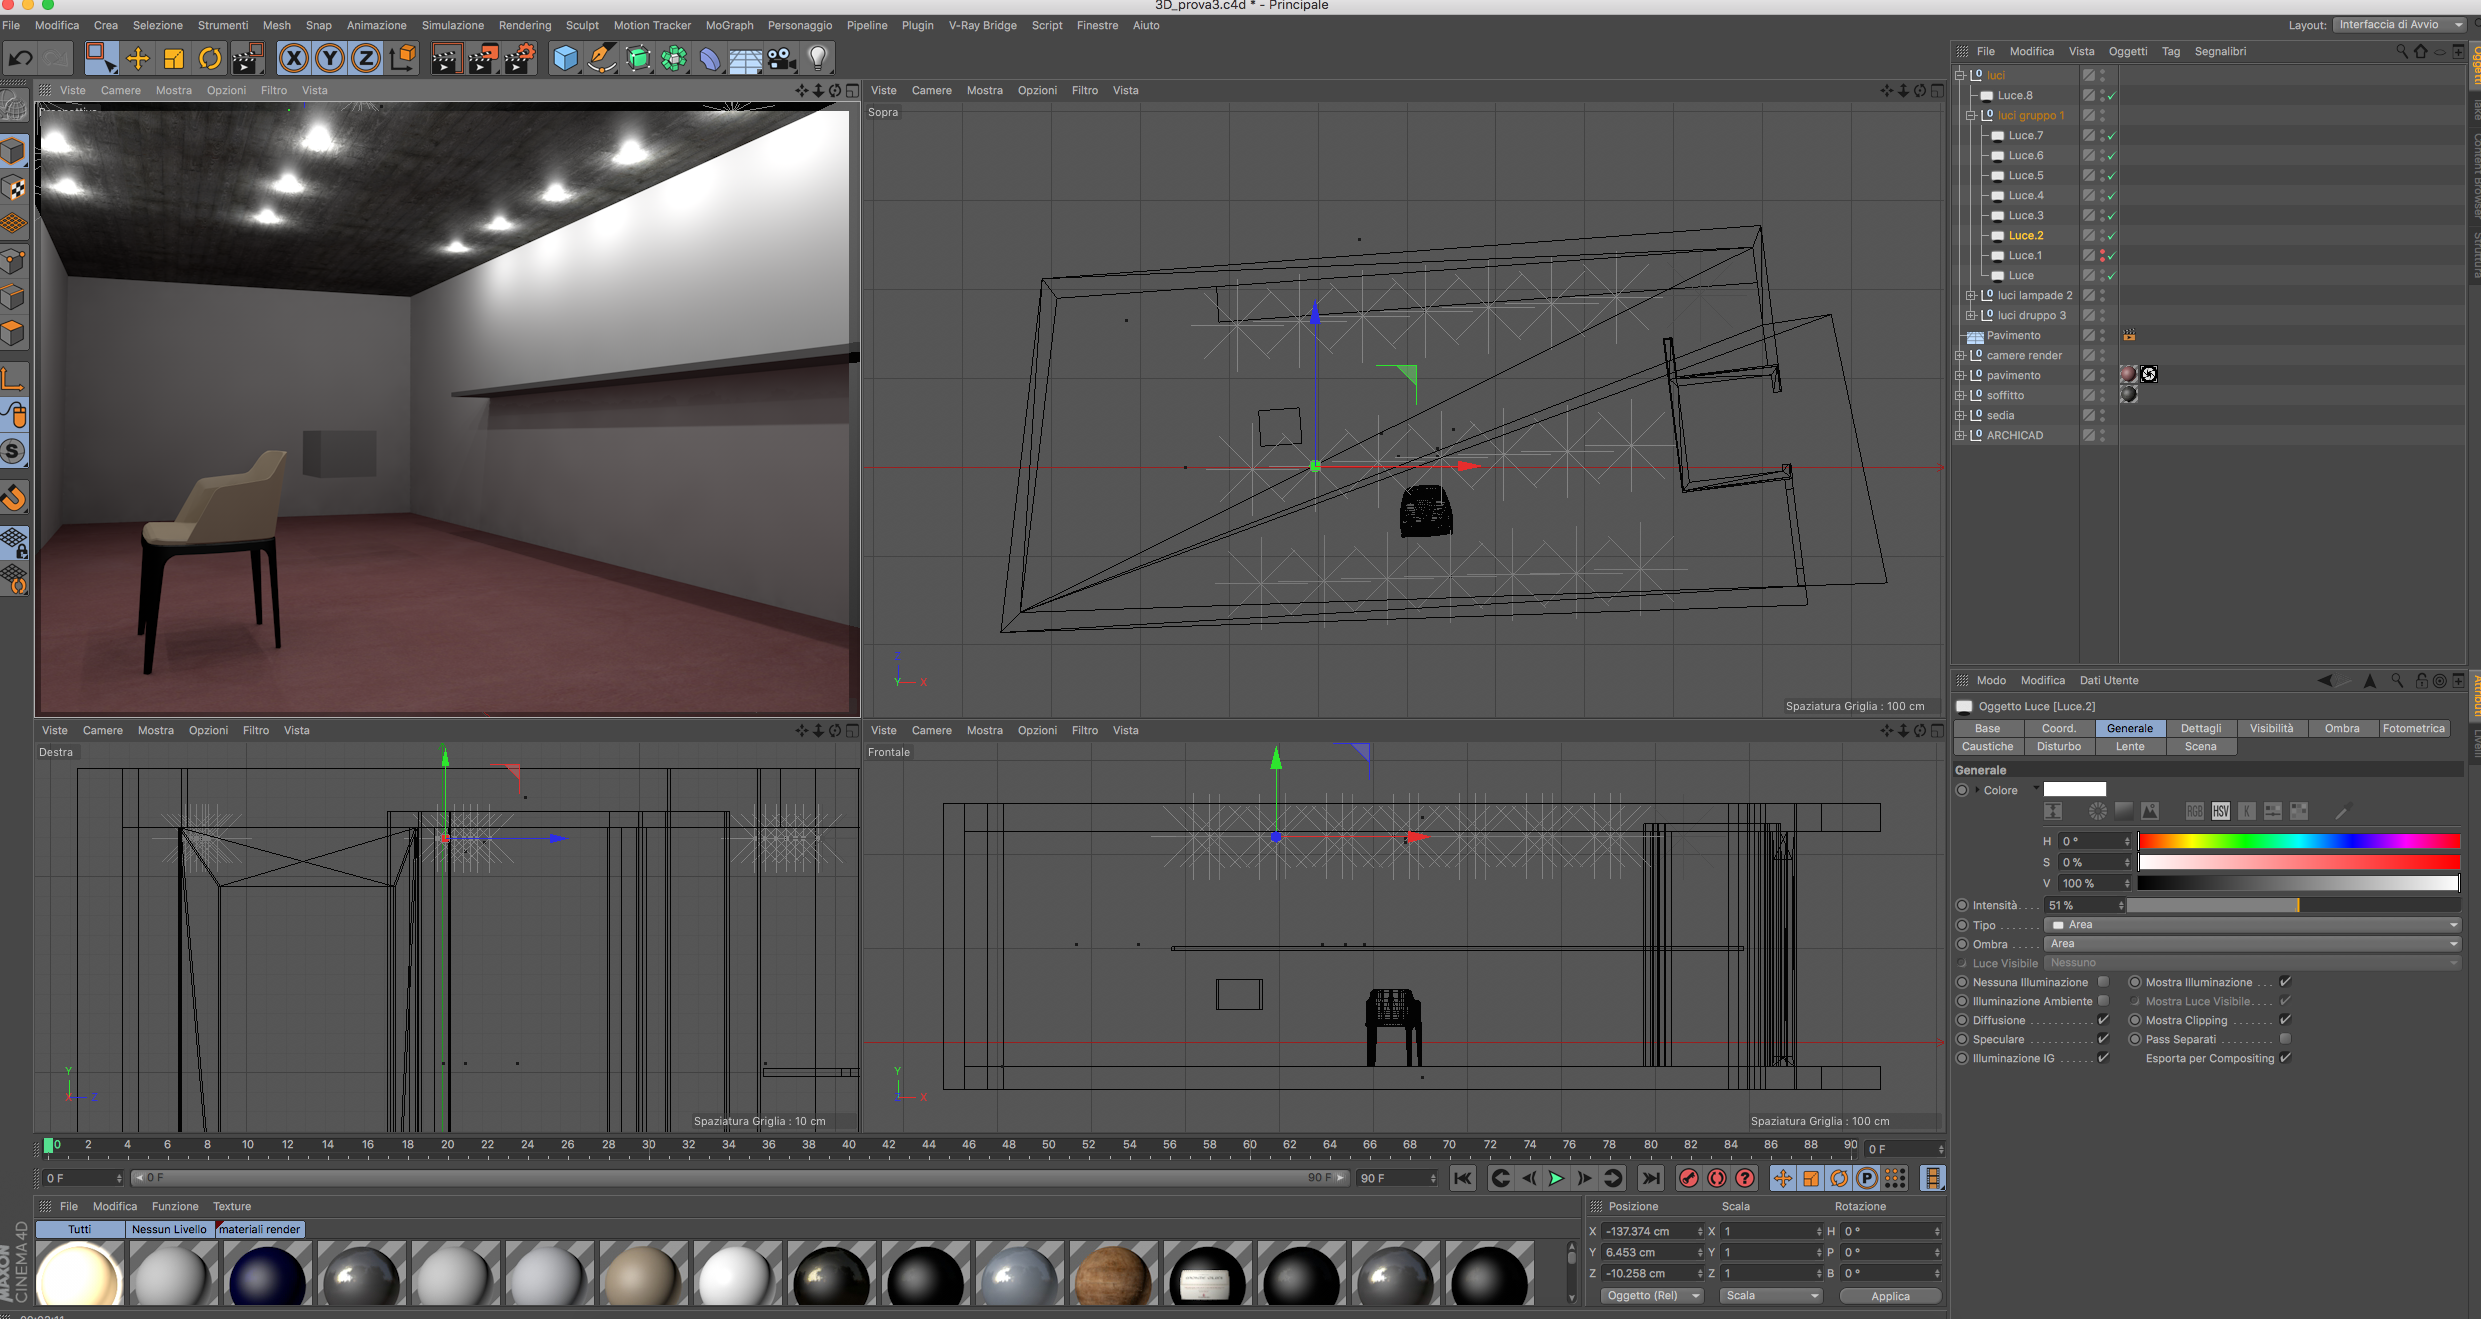
Task: Open the render settings icon
Action: click(519, 59)
